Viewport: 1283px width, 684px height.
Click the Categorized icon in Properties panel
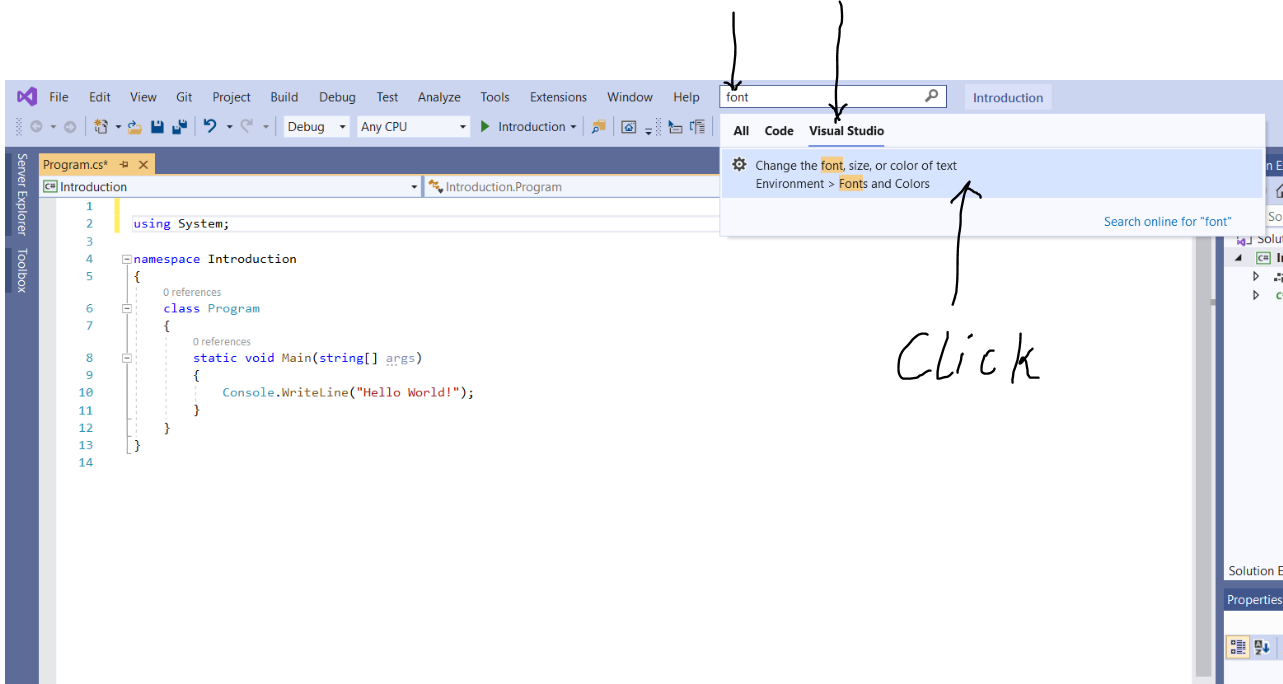1238,647
